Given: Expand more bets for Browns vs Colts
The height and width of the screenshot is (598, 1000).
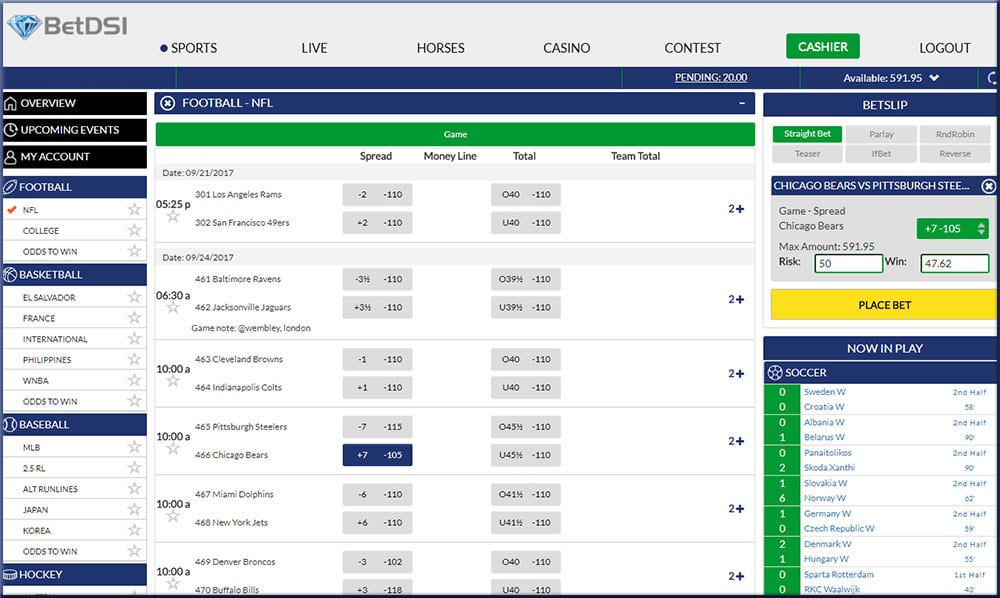Looking at the screenshot, I should click(736, 374).
